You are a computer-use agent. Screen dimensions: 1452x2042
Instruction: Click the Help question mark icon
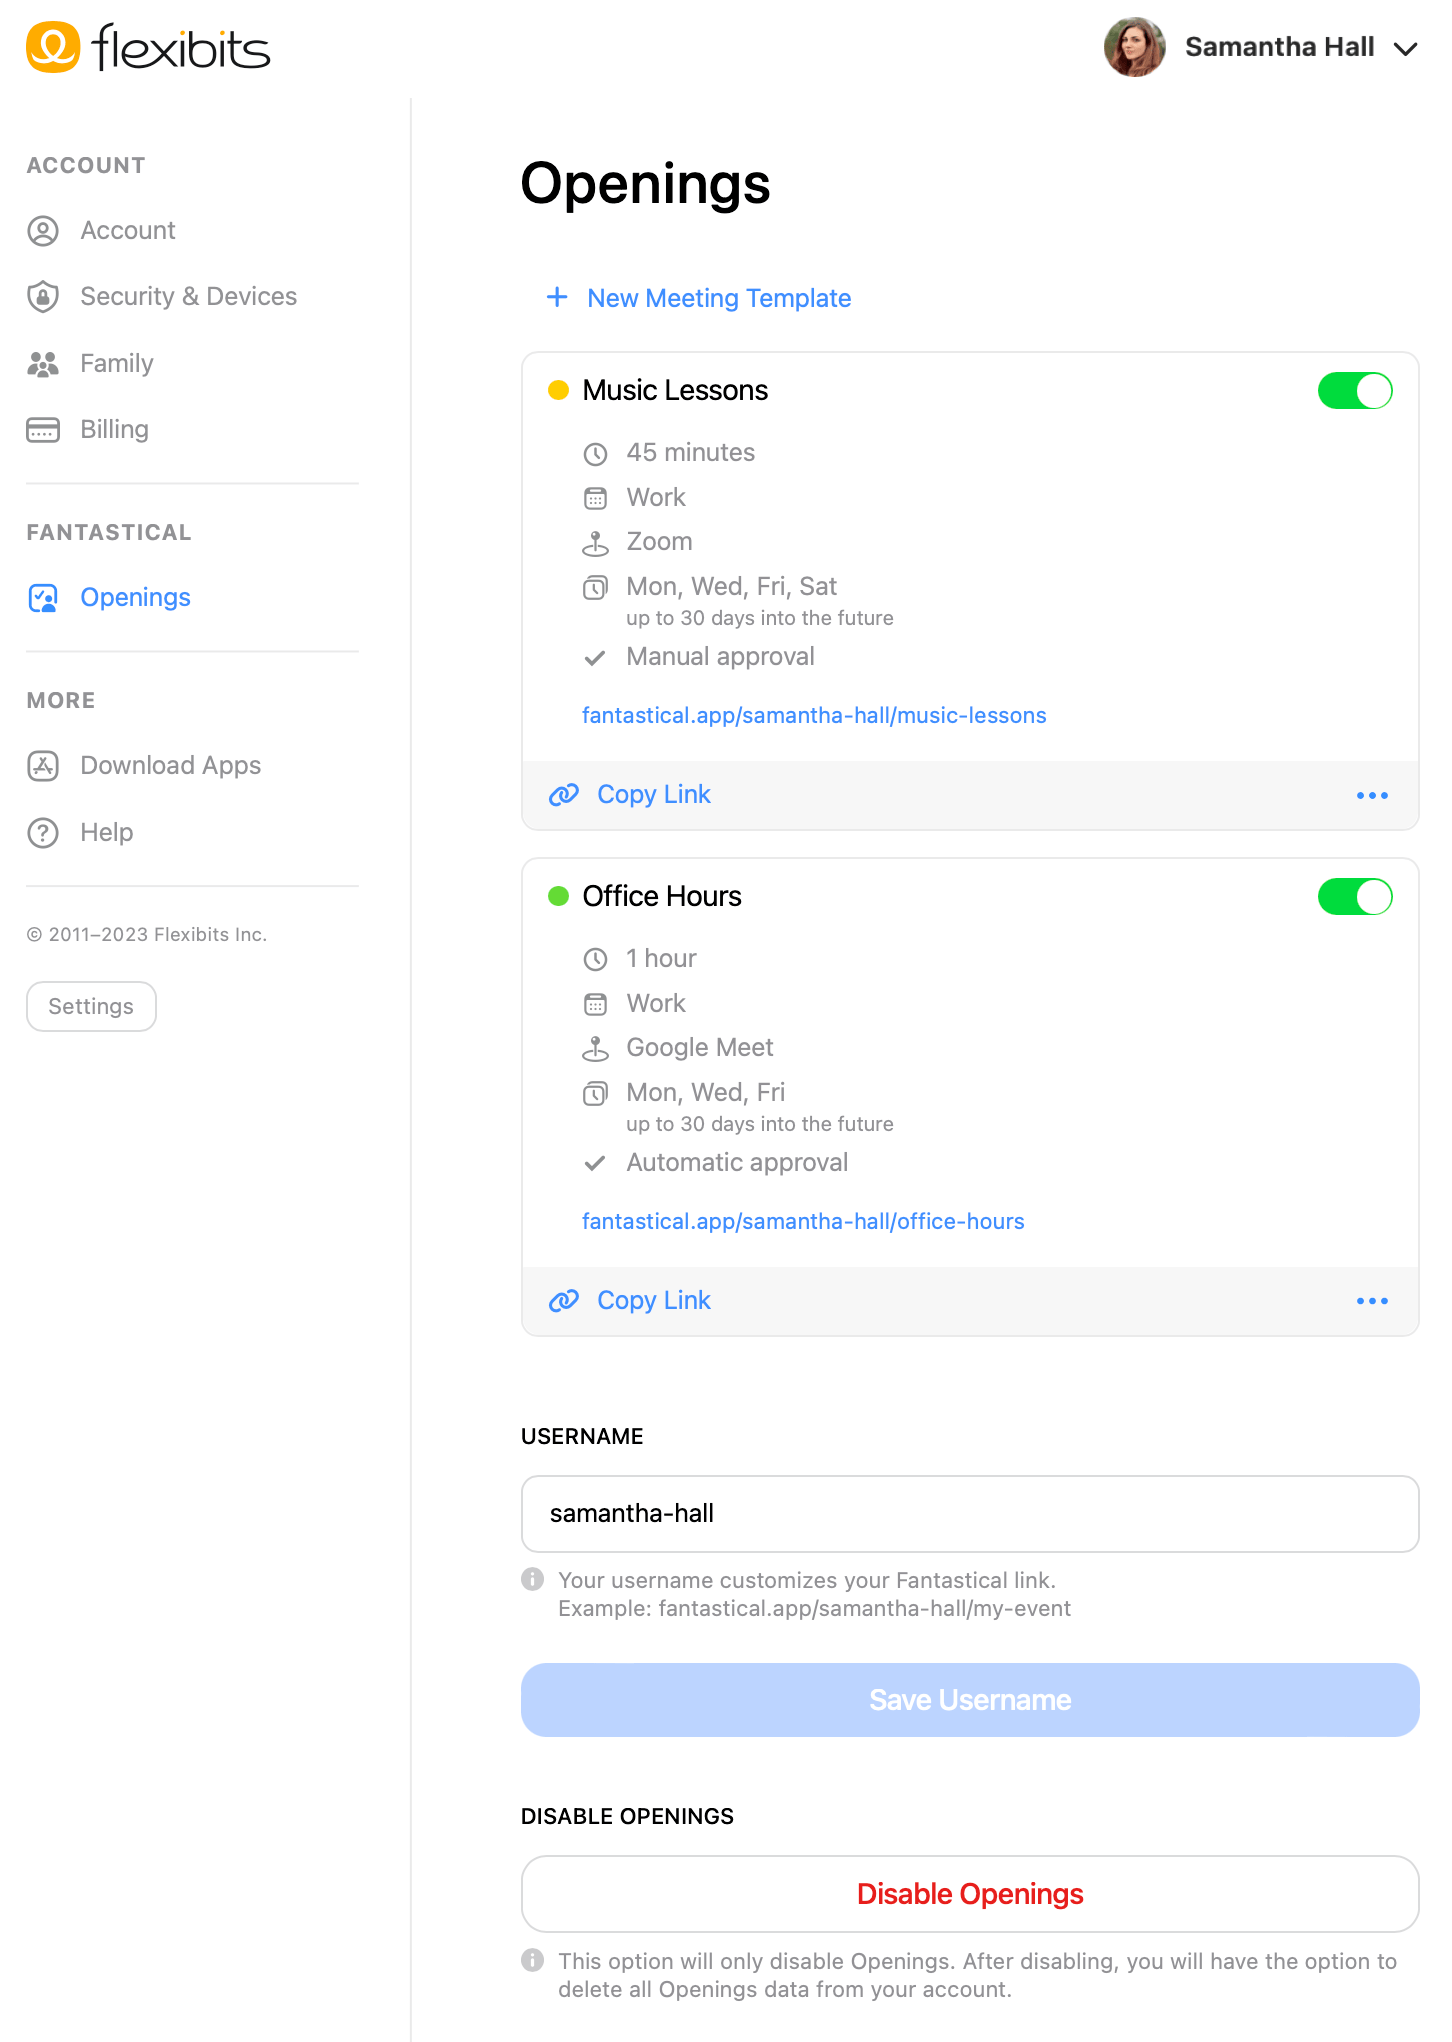click(43, 833)
